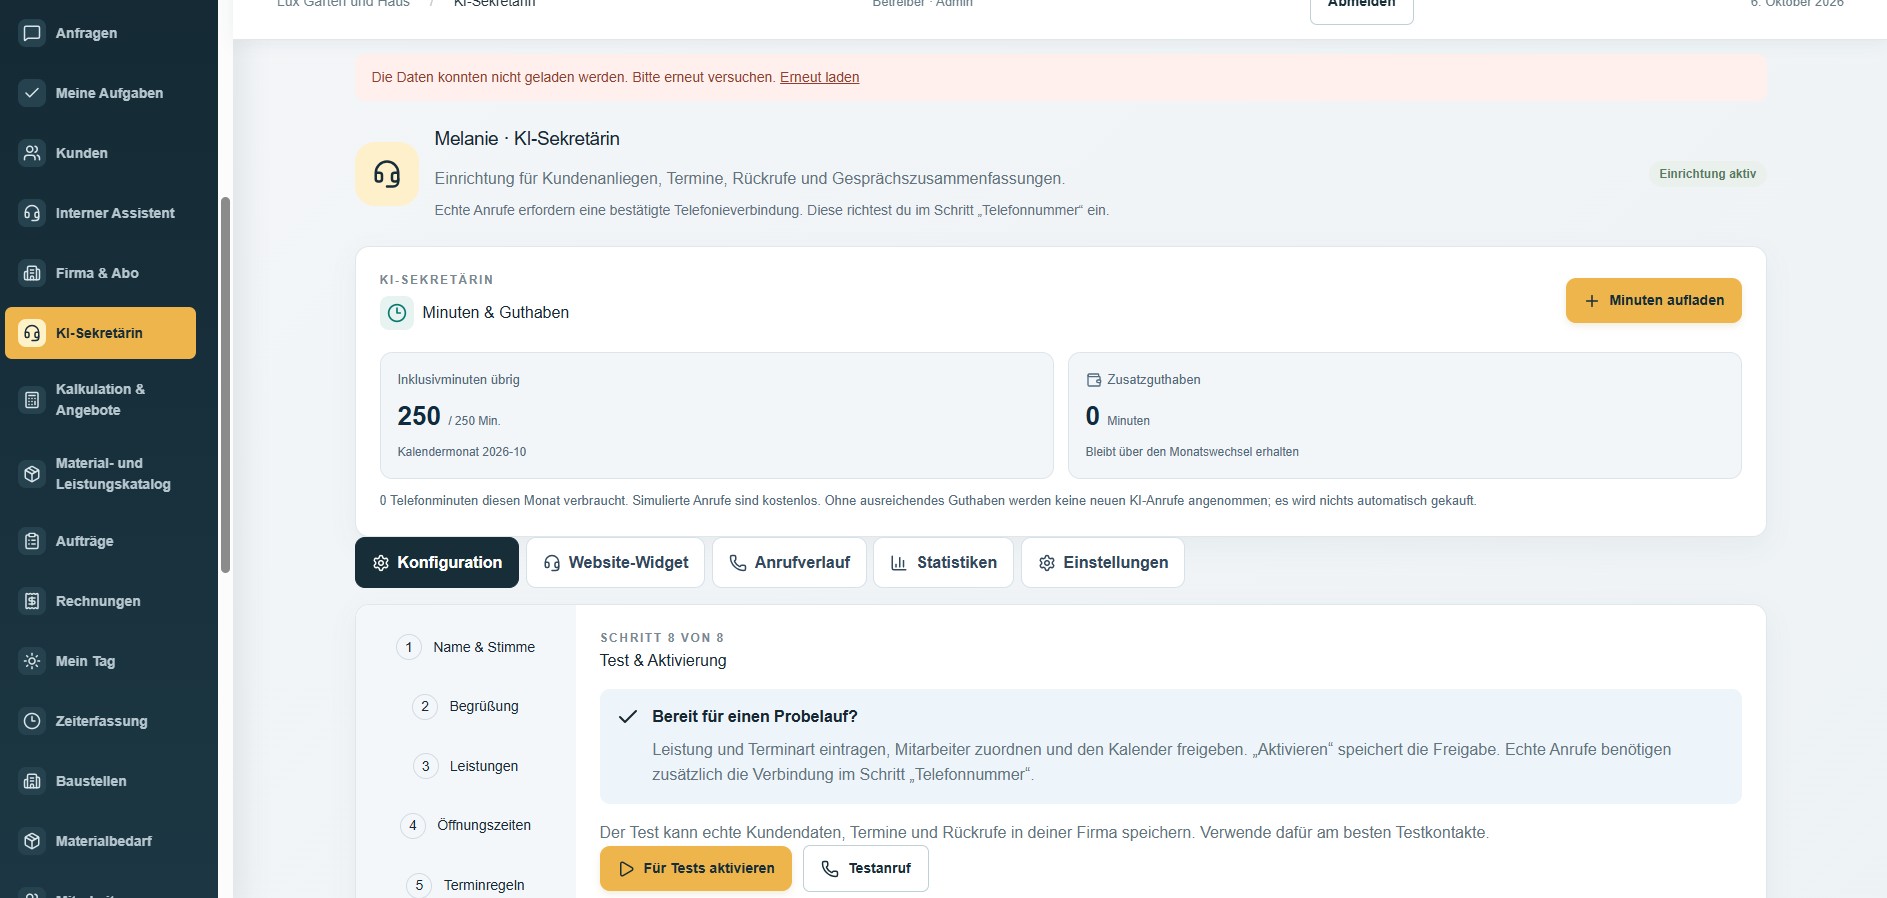Screen dimensions: 1887x898
Task: Click the Firma & Abo building icon
Action: (x=32, y=273)
